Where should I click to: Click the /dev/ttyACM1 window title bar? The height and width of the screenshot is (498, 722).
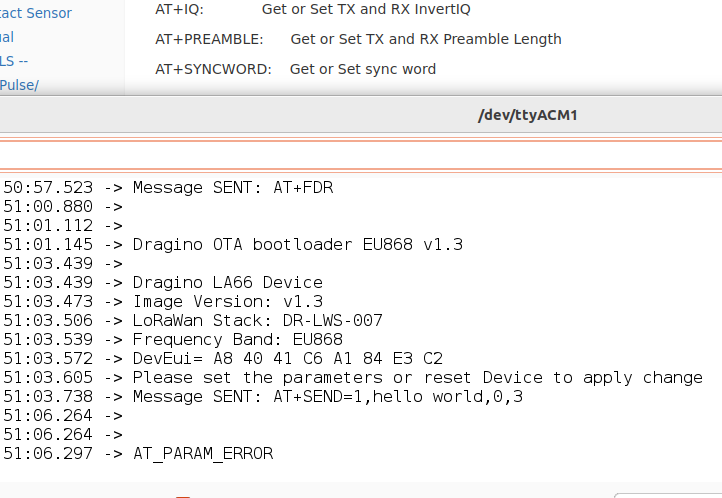click(x=527, y=115)
